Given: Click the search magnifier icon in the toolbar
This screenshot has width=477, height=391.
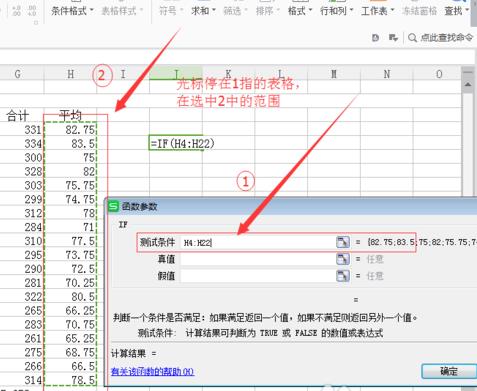Looking at the screenshot, I should point(412,38).
